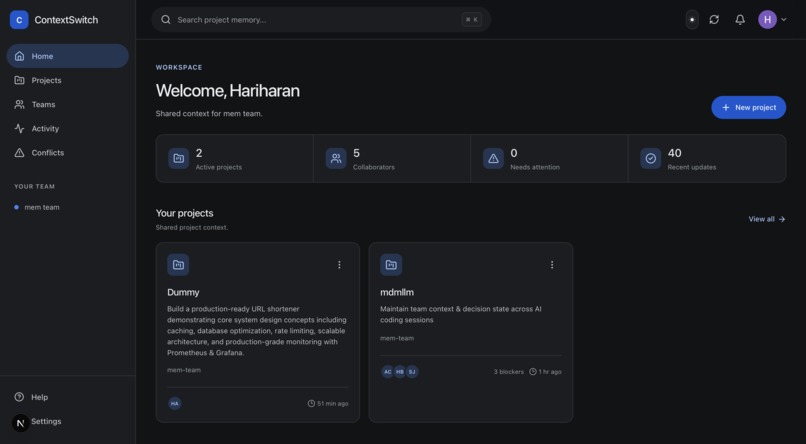Click the Needs attention warning icon
Image resolution: width=806 pixels, height=444 pixels.
click(493, 158)
